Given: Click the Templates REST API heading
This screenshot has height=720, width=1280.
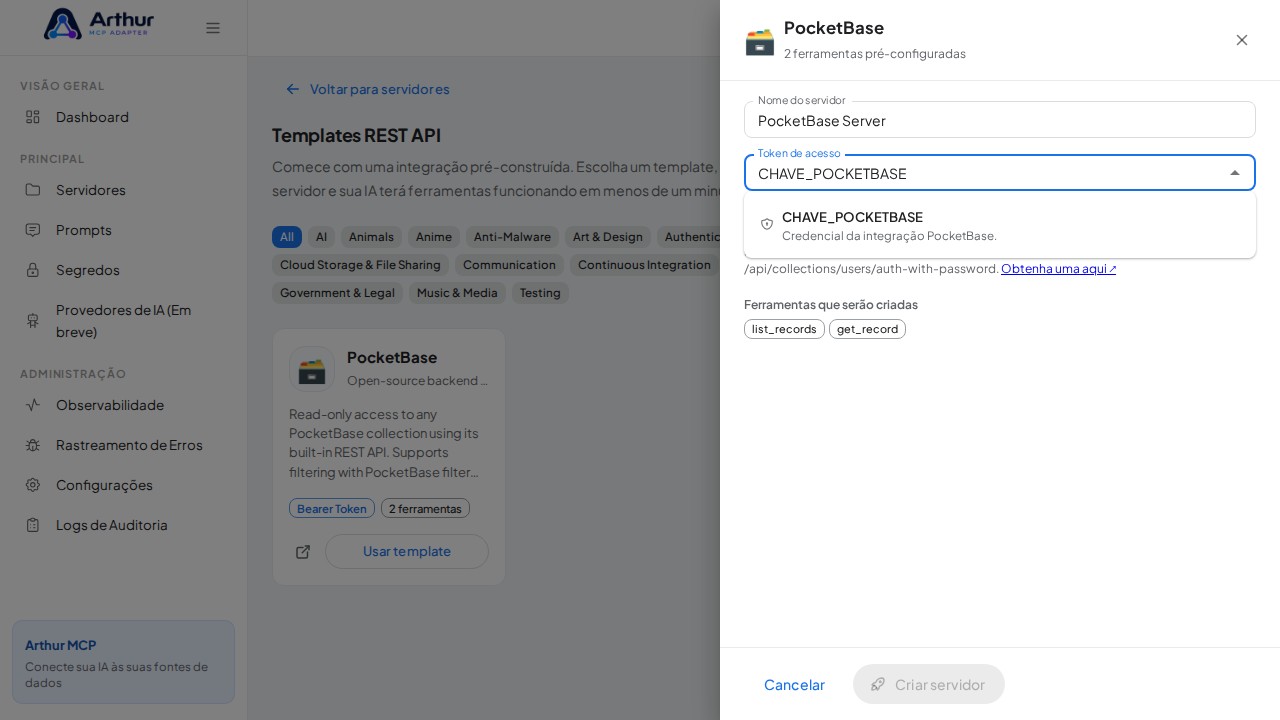Looking at the screenshot, I should (356, 135).
